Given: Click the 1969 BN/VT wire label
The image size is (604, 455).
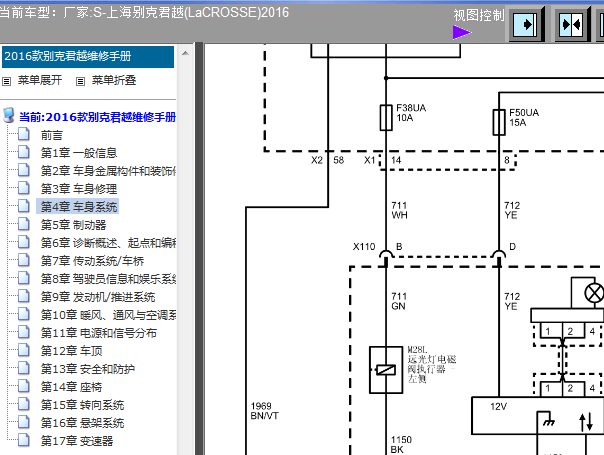Looking at the screenshot, I should click(x=265, y=411).
